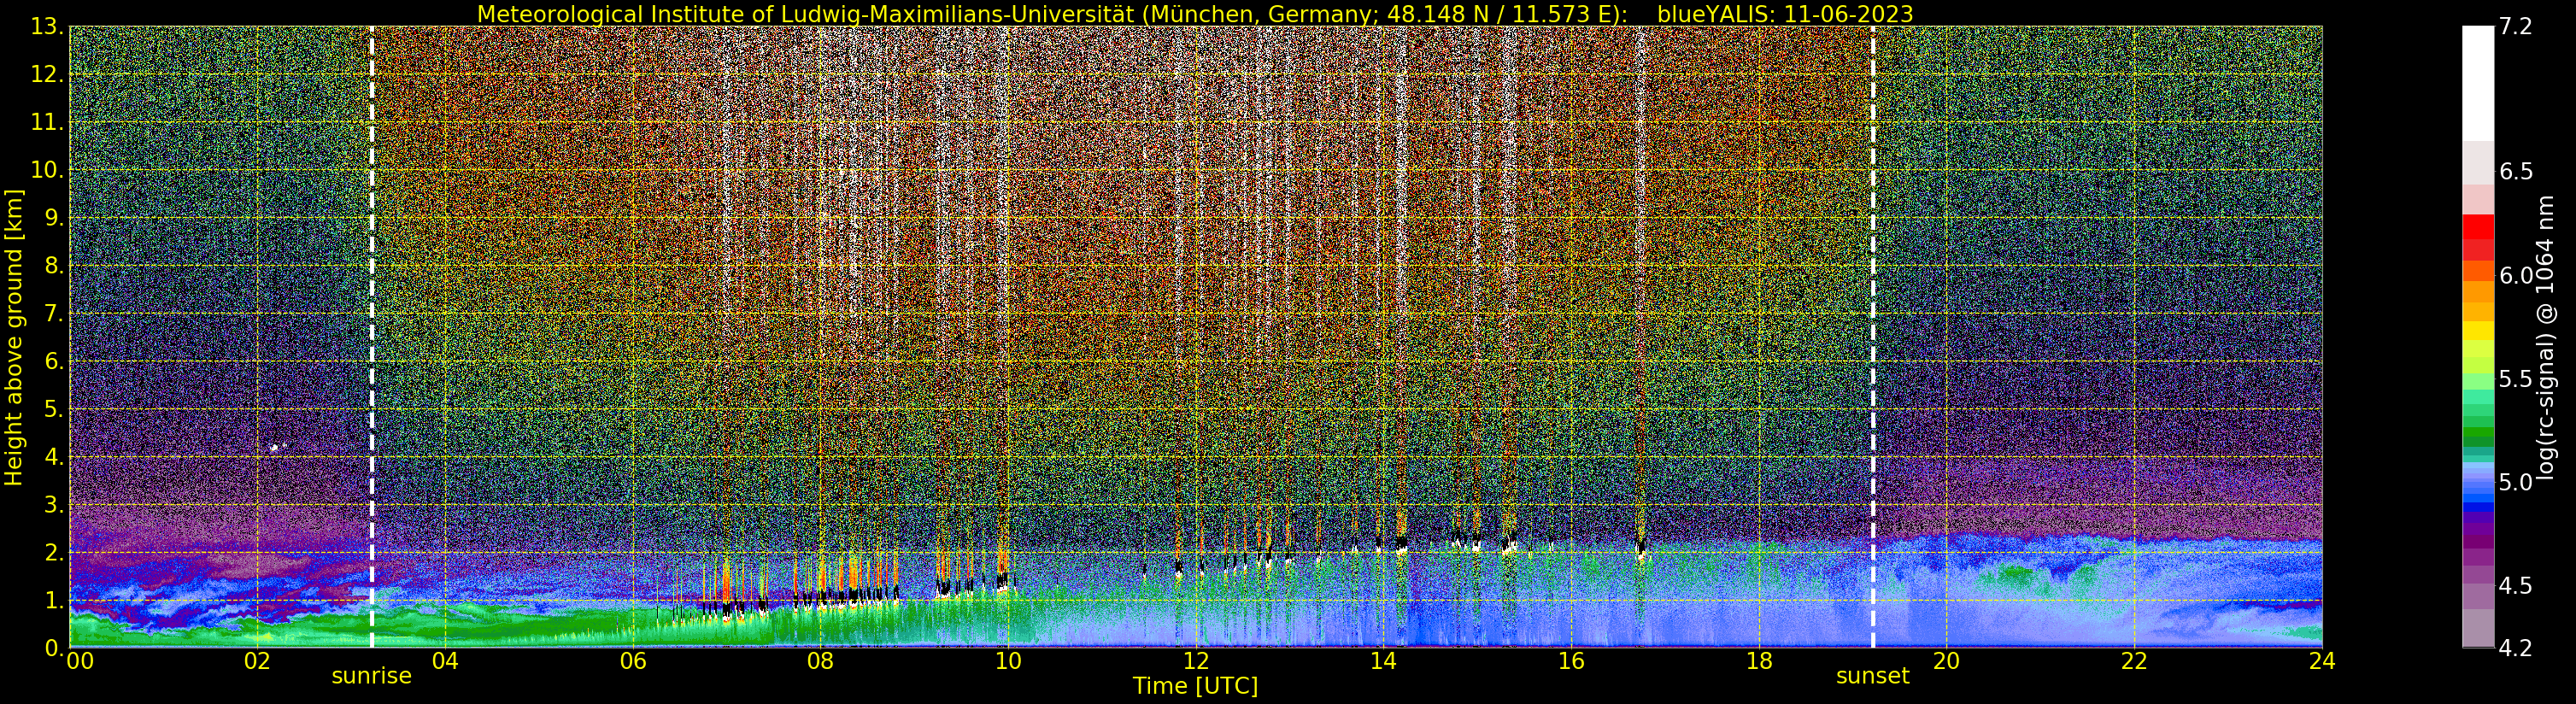The width and height of the screenshot is (2576, 704).
Task: Click colorbar value 7.2
Action: tap(2515, 27)
